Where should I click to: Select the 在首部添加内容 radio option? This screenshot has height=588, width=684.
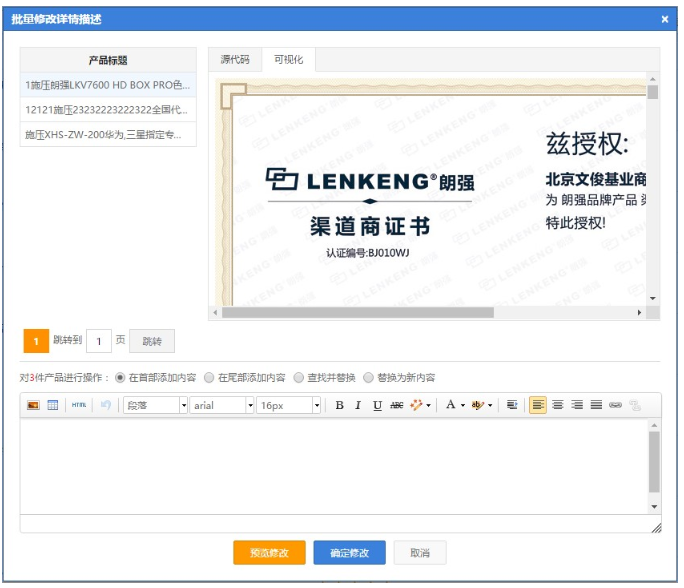120,377
